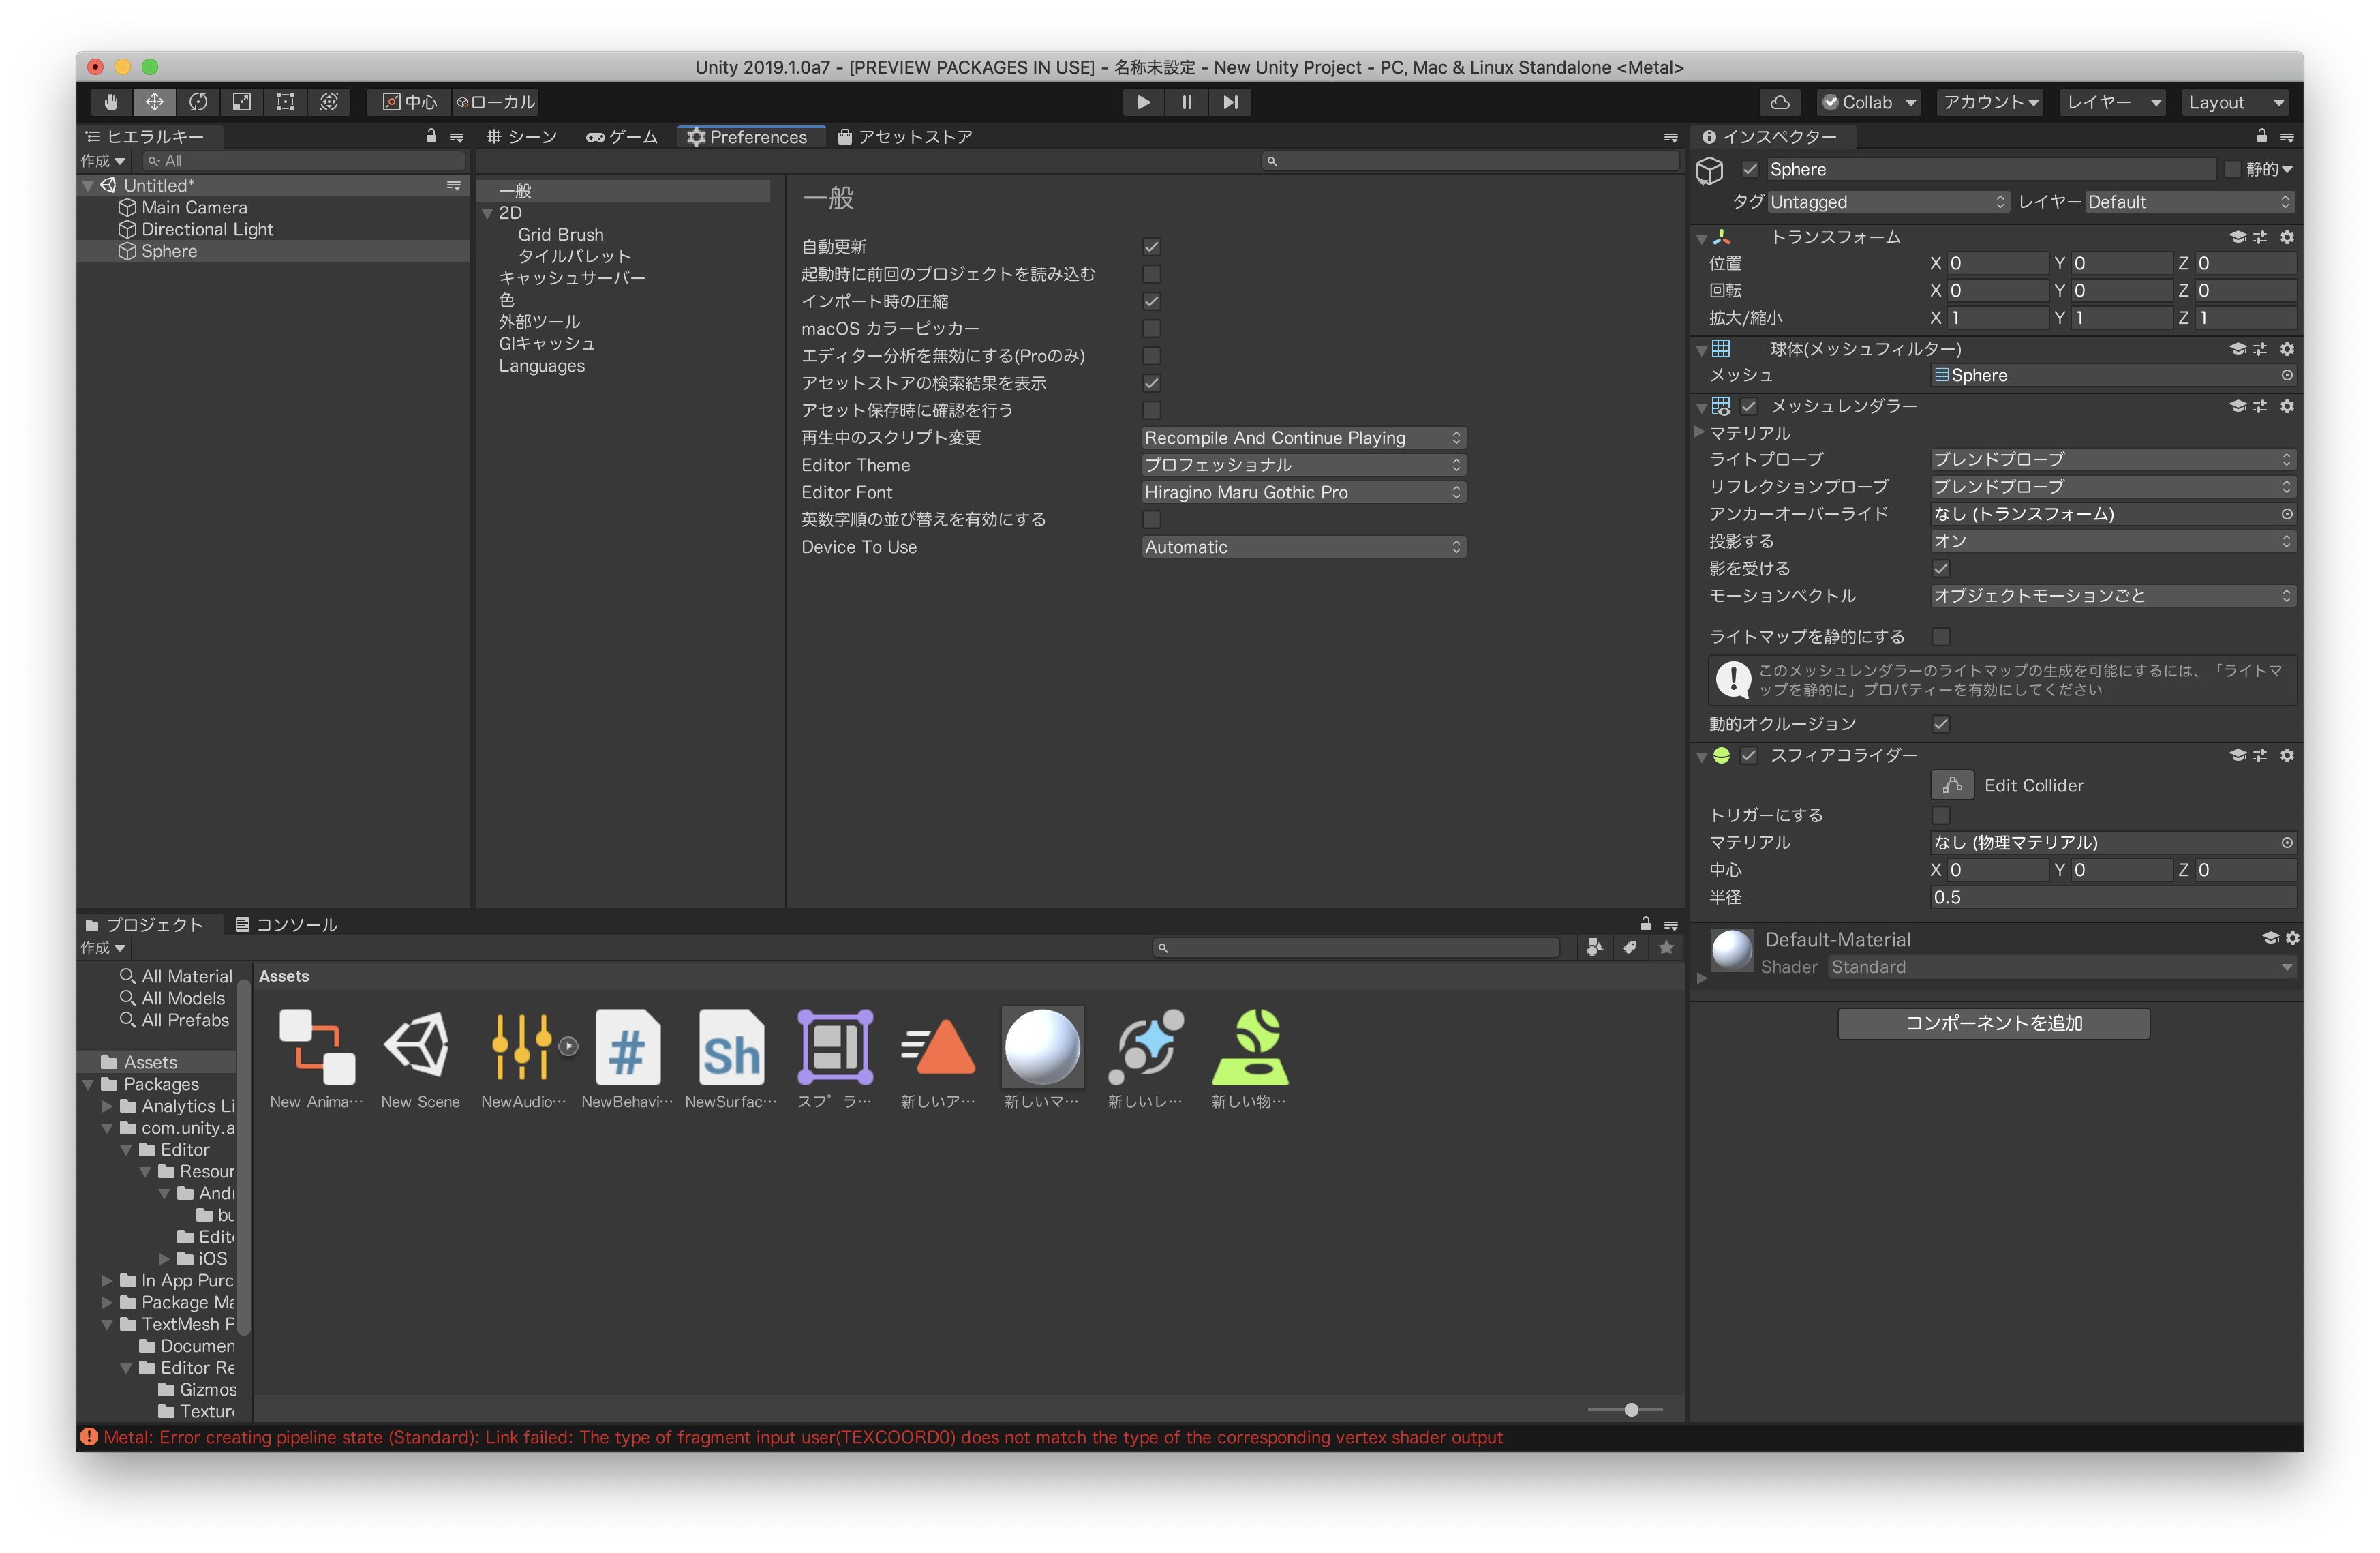Image resolution: width=2380 pixels, height=1553 pixels.
Task: Click Search by Type icon in Project
Action: pyautogui.click(x=1595, y=947)
